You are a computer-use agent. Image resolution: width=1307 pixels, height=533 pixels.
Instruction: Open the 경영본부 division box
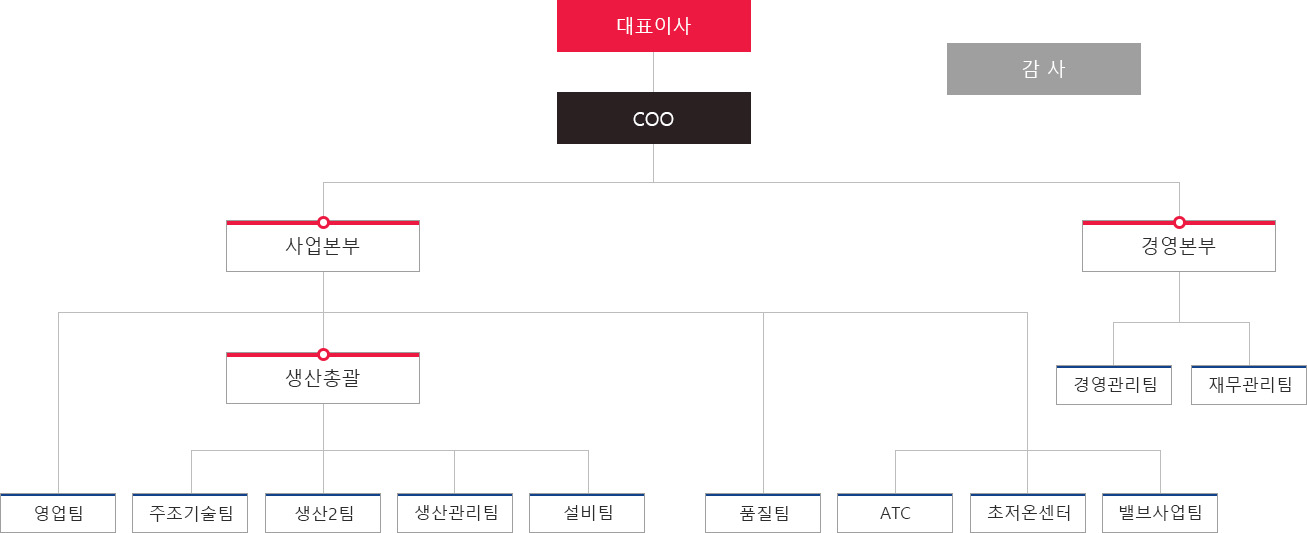coord(1178,247)
